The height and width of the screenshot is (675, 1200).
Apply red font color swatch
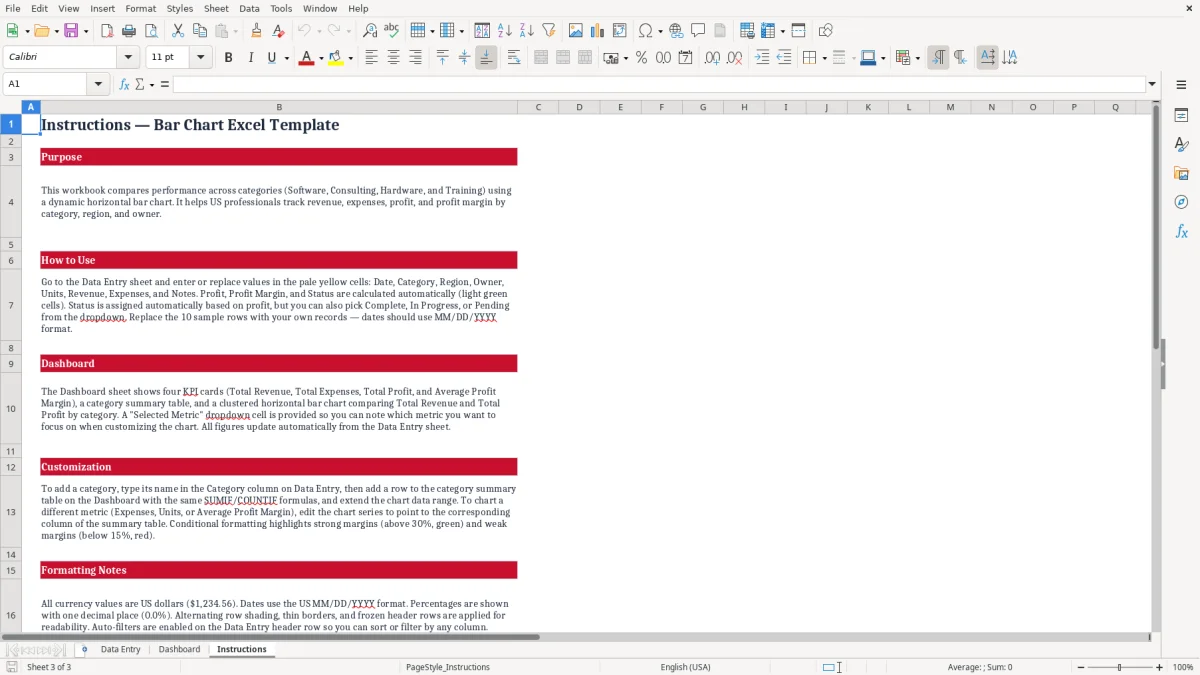pos(306,58)
